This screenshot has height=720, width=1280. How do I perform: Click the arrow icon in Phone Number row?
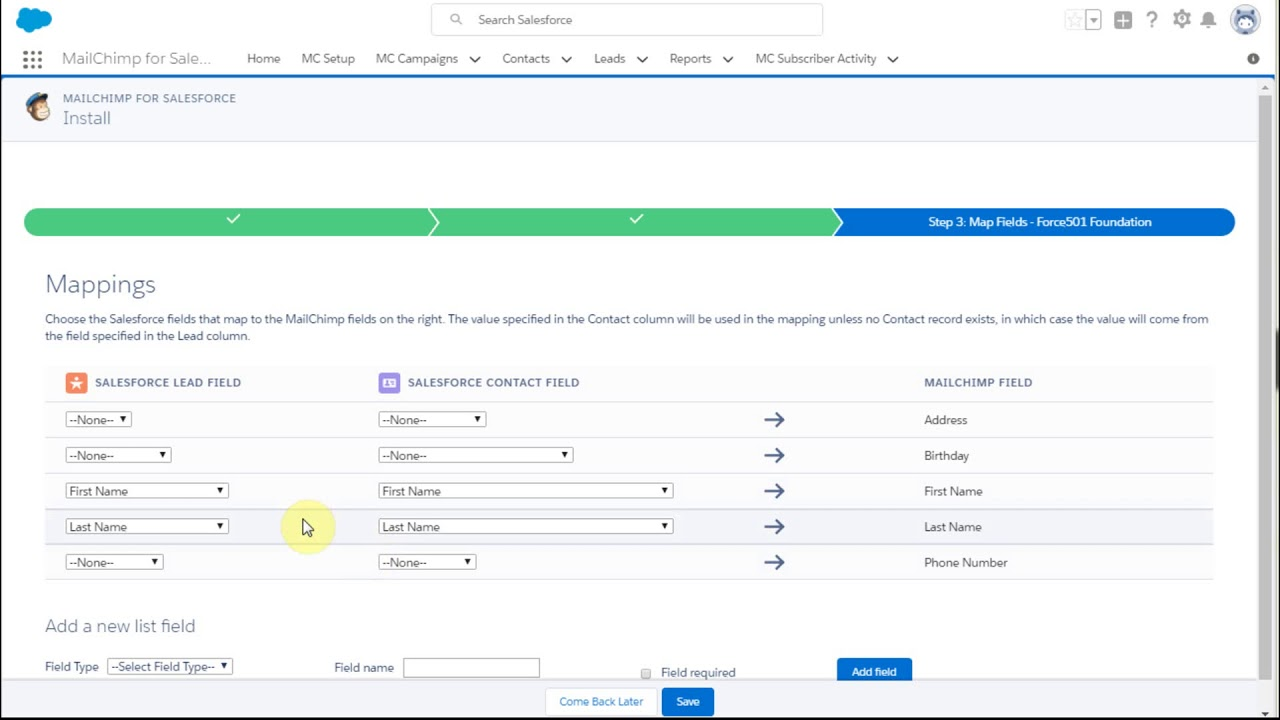(774, 562)
